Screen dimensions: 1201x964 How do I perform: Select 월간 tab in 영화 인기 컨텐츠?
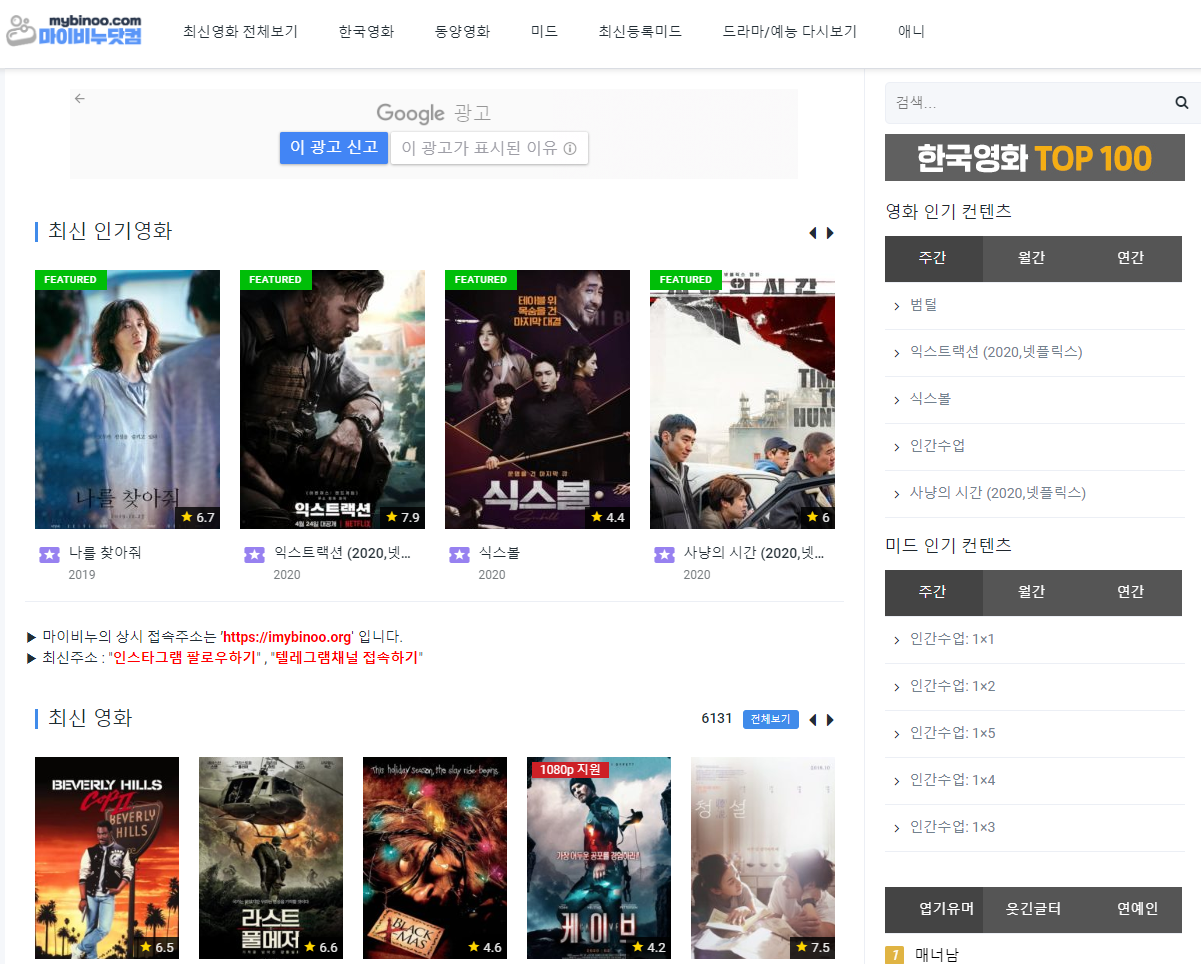click(1032, 258)
